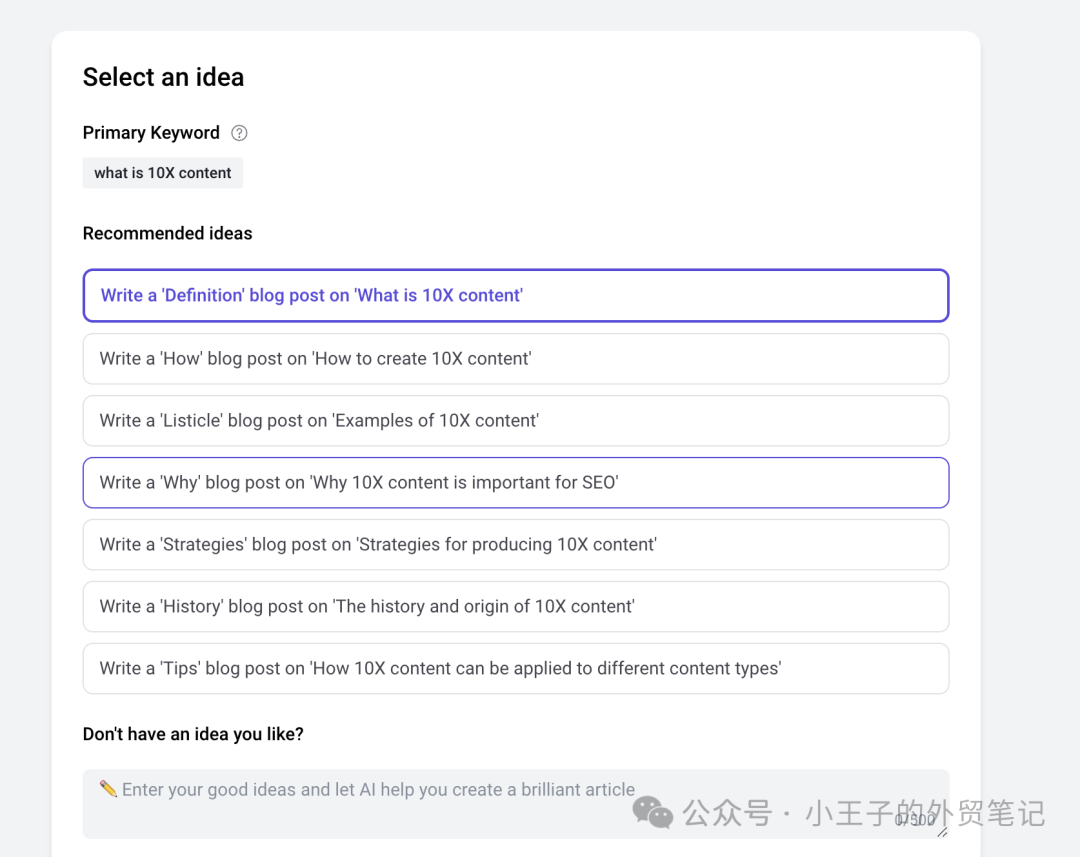This screenshot has height=857, width=1080.
Task: Select the 'Tips' different content types idea
Action: click(515, 668)
